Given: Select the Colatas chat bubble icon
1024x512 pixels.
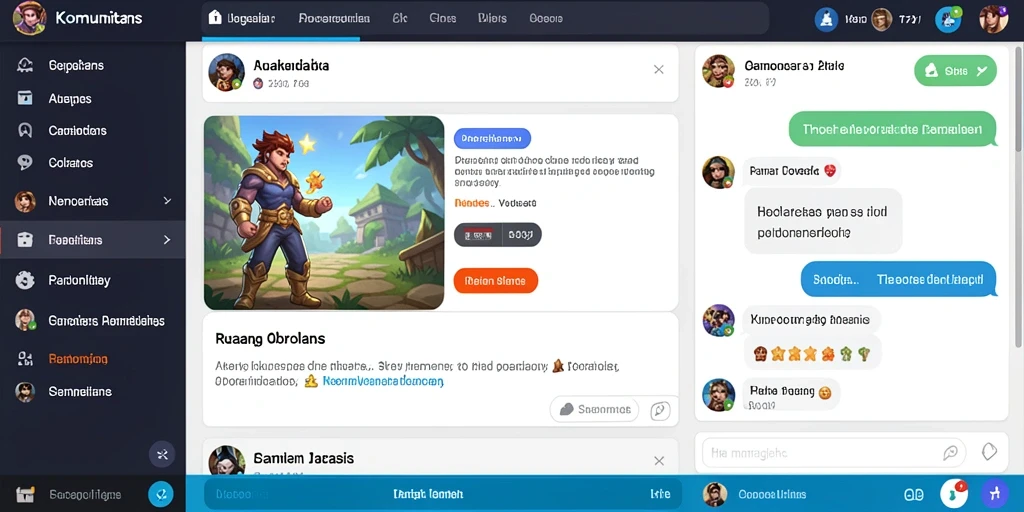Looking at the screenshot, I should point(25,163).
